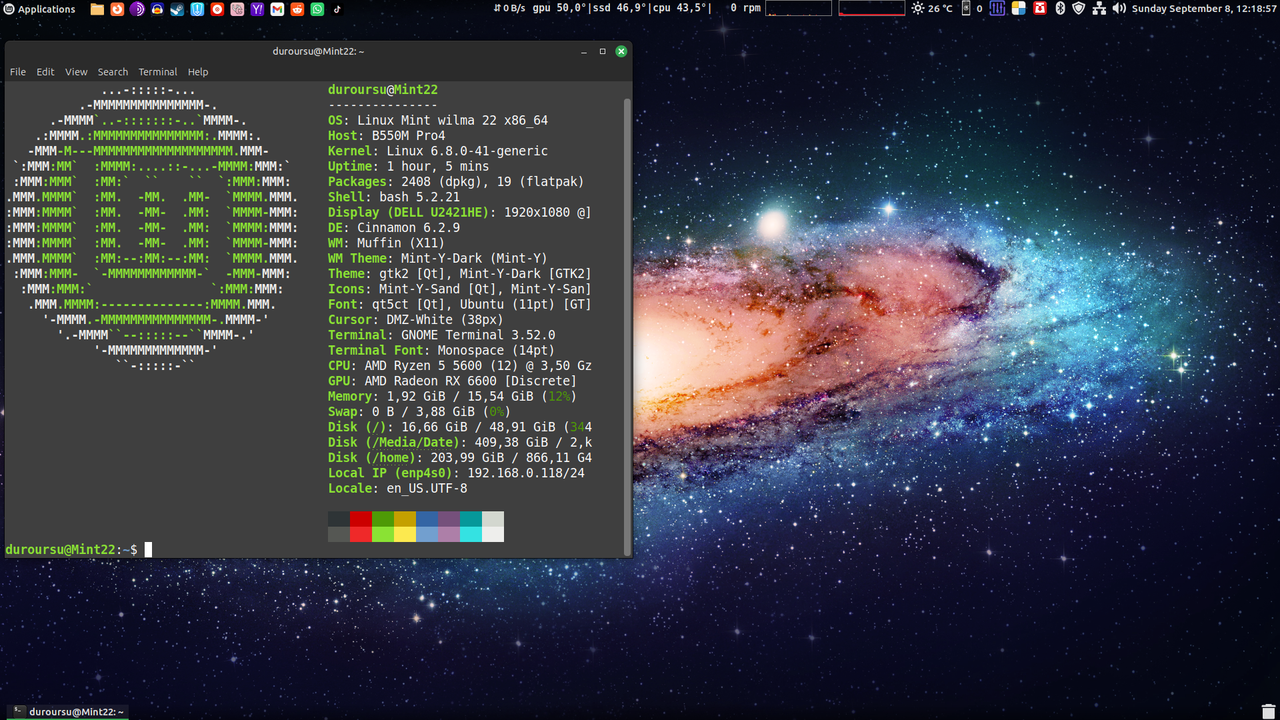
Task: Click the 'Host: B550M Pro4' line
Action: click(387, 136)
